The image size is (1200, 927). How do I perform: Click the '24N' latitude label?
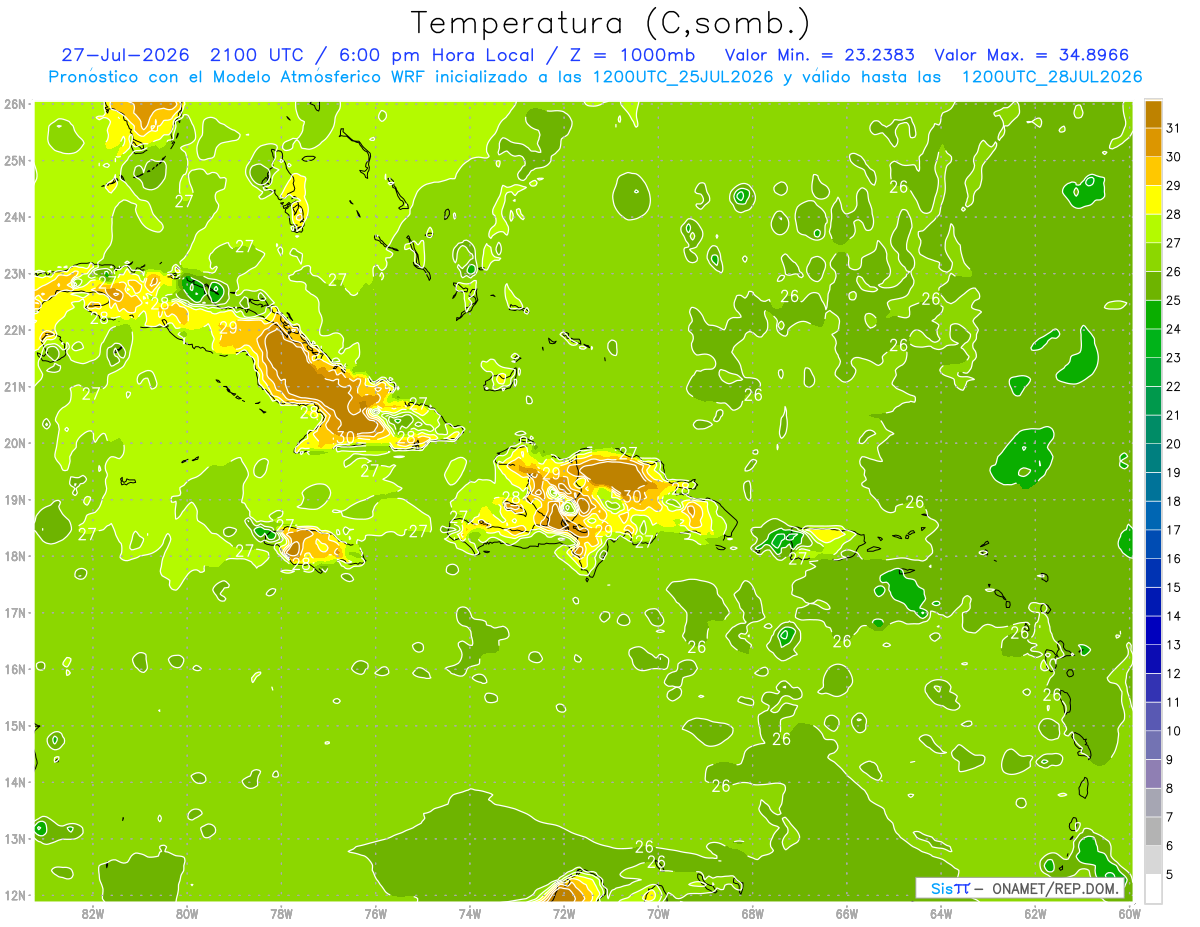pyautogui.click(x=16, y=217)
